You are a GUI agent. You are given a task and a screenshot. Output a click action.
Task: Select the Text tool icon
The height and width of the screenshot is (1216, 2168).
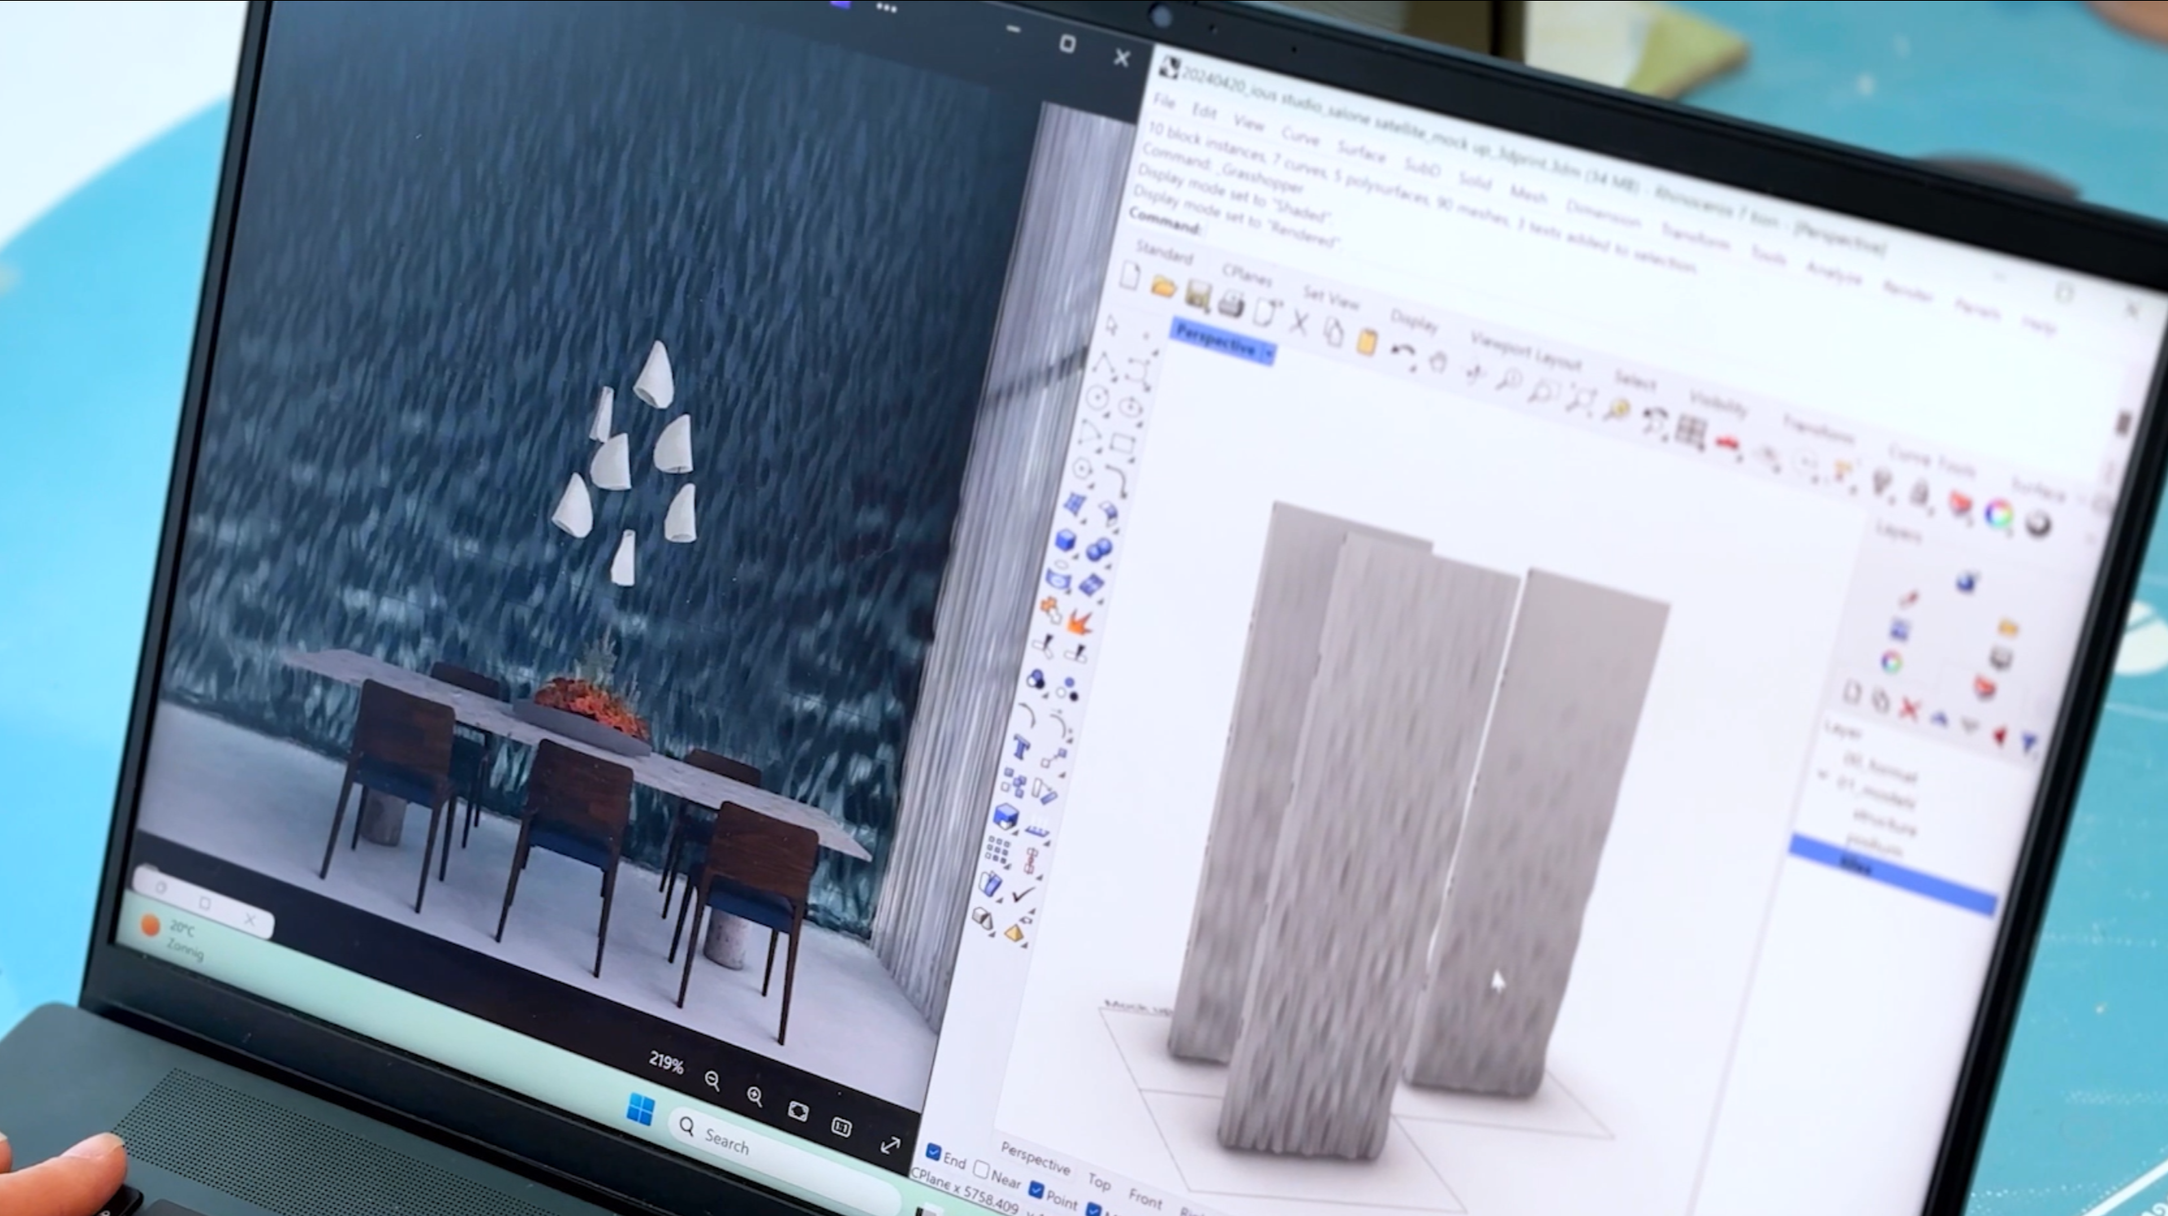pos(1020,747)
